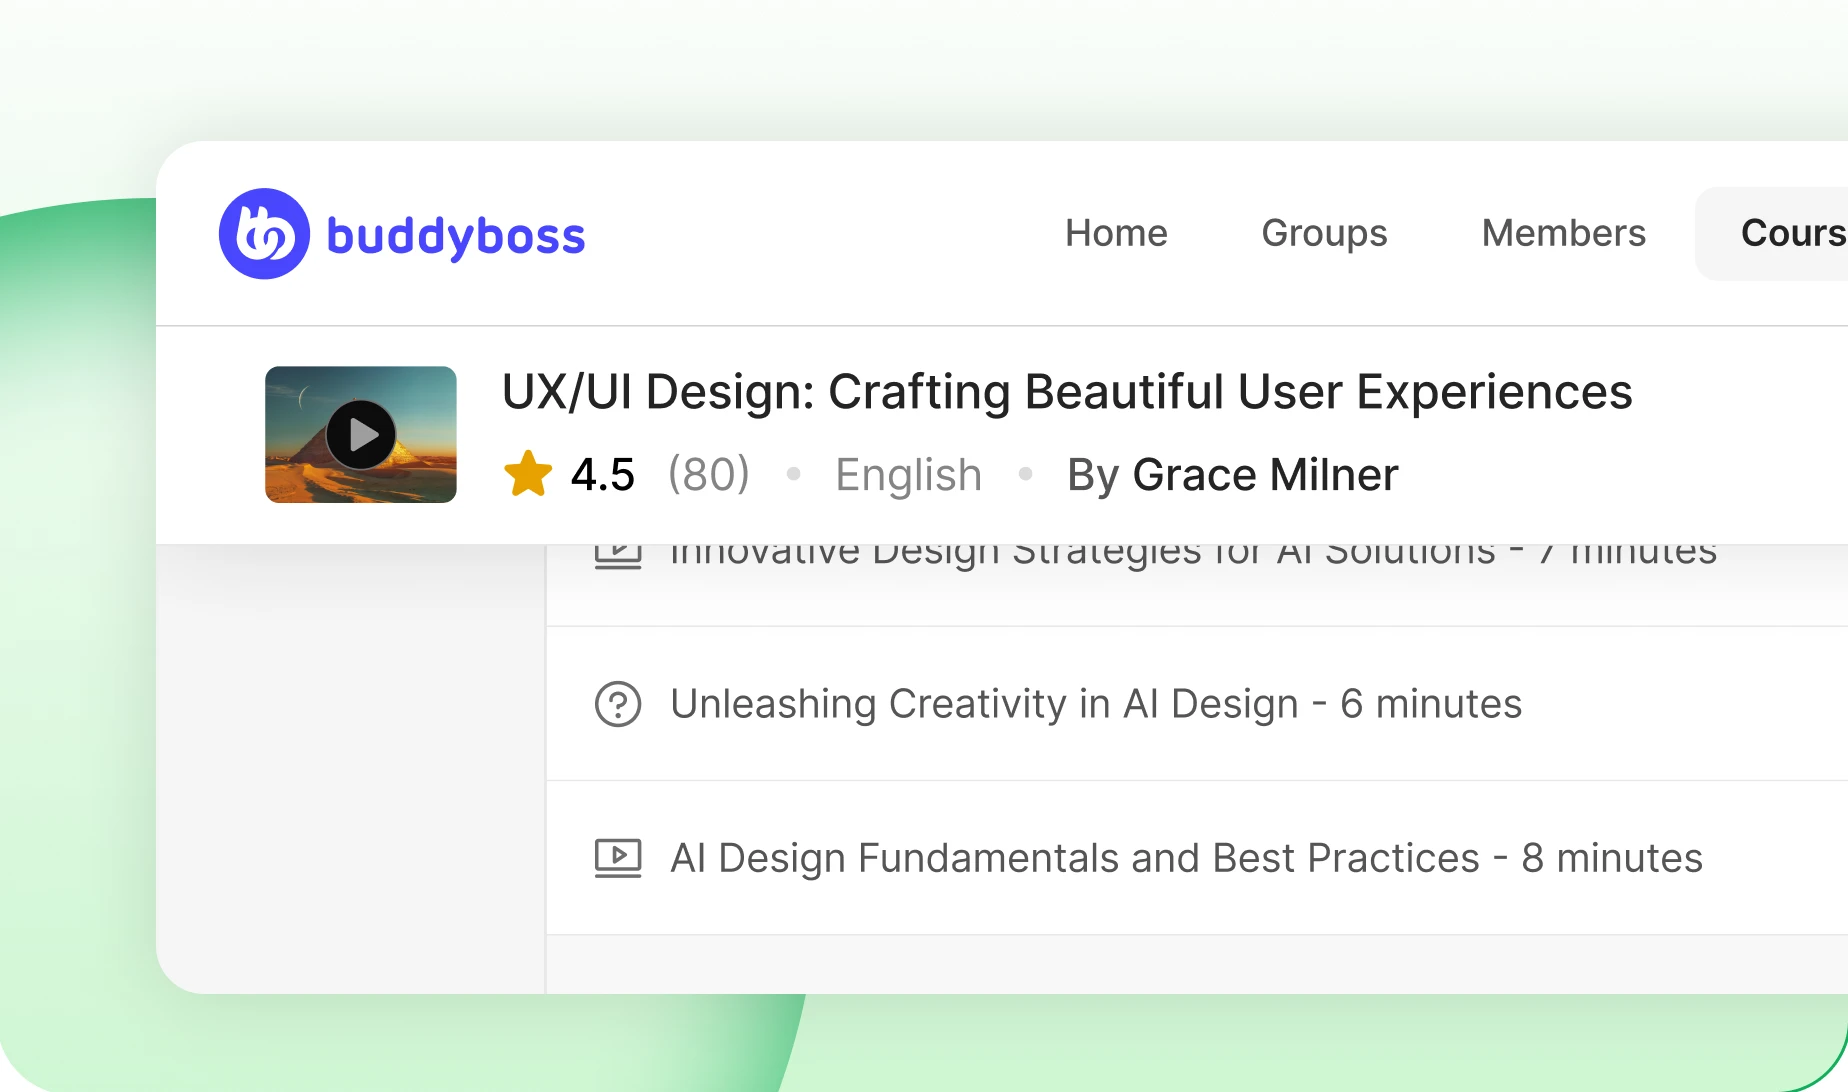
Task: Open the Home menu item
Action: [x=1116, y=233]
